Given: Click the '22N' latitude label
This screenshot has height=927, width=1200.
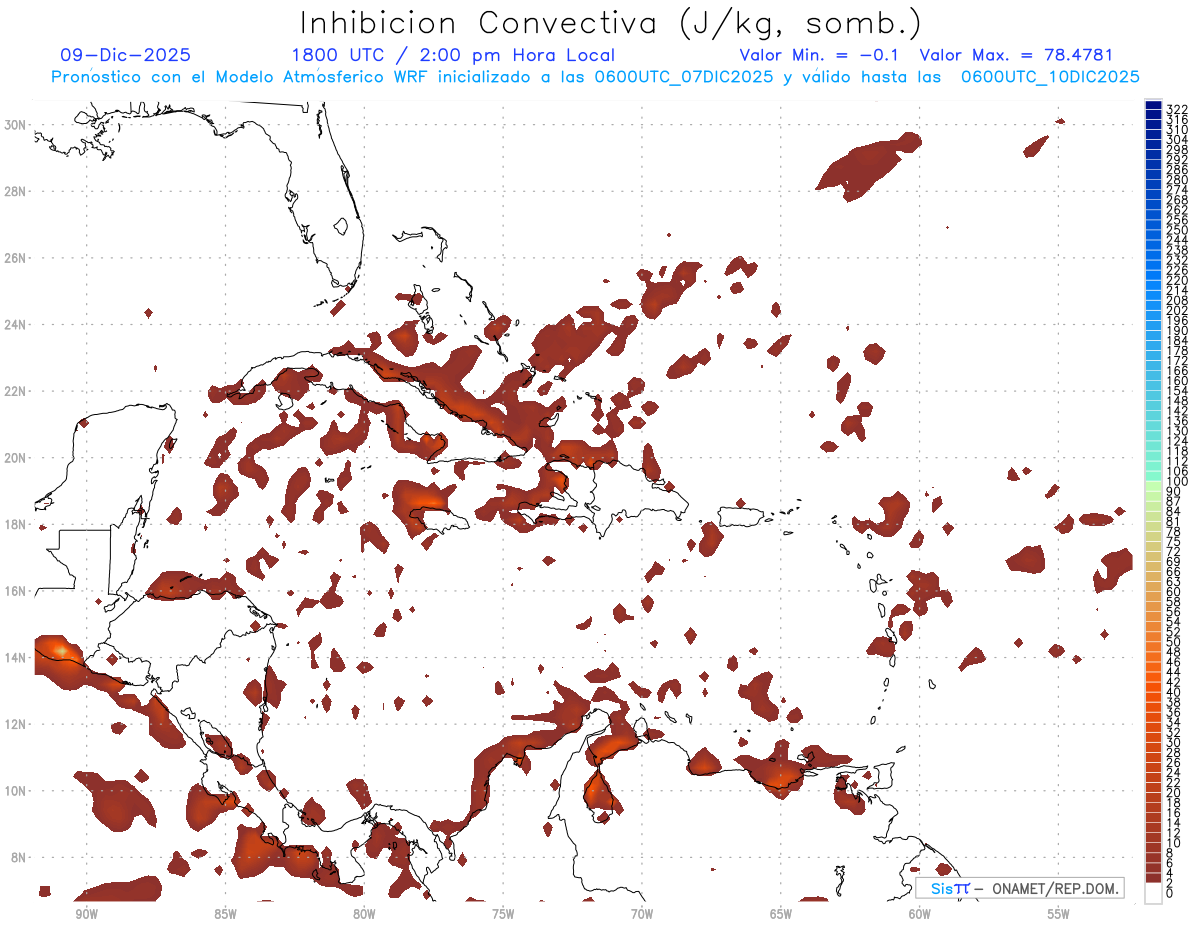Looking at the screenshot, I should click(x=15, y=391).
